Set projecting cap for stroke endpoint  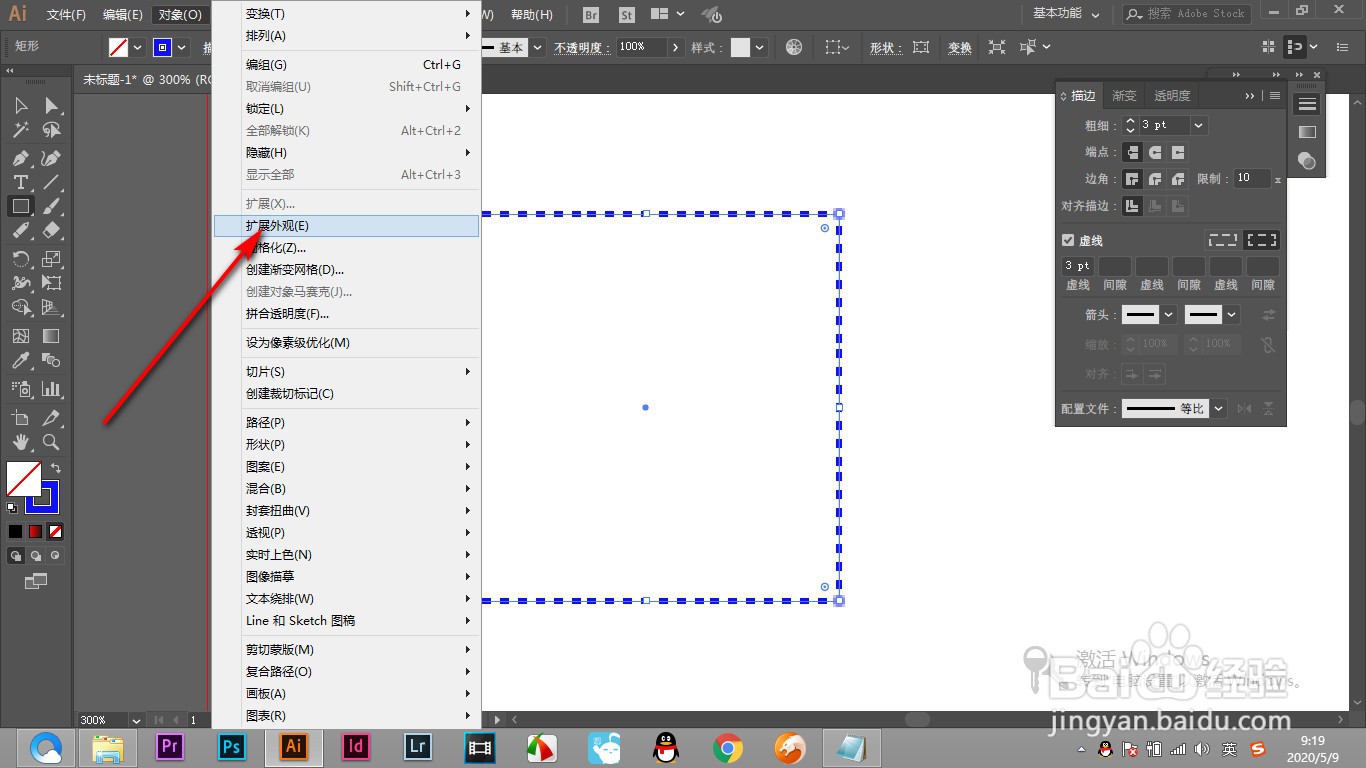[1178, 152]
